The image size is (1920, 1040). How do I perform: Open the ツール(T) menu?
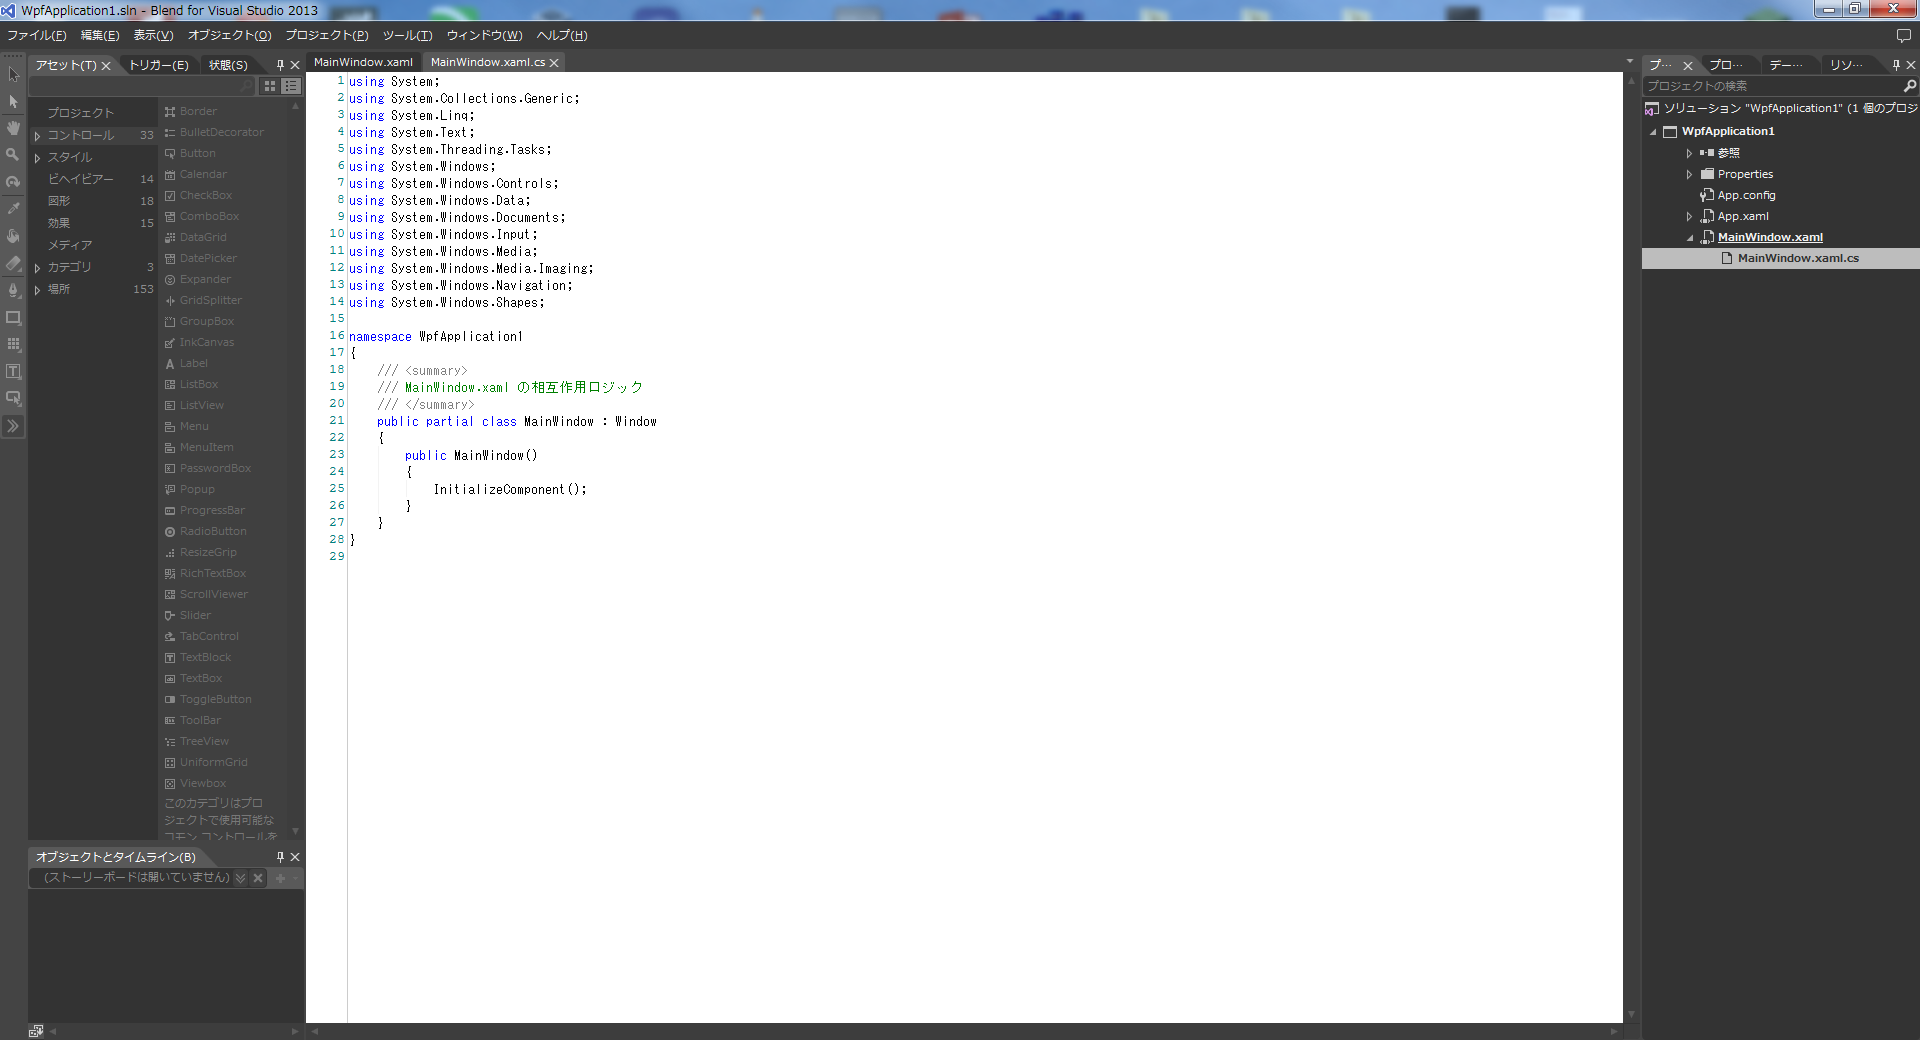[407, 35]
